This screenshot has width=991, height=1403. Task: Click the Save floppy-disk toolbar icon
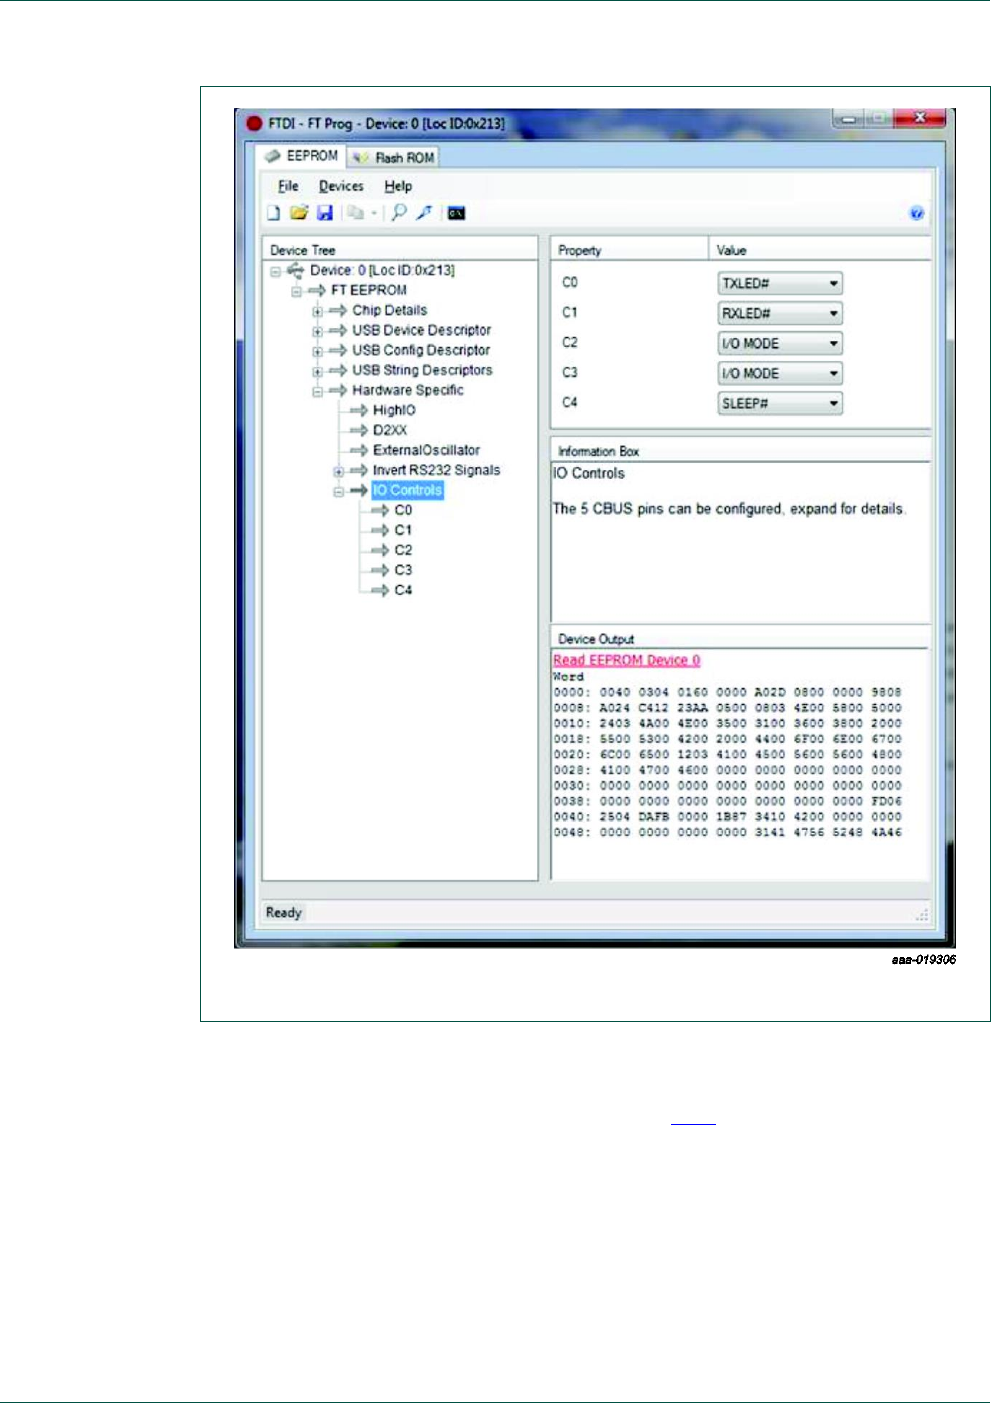[324, 213]
